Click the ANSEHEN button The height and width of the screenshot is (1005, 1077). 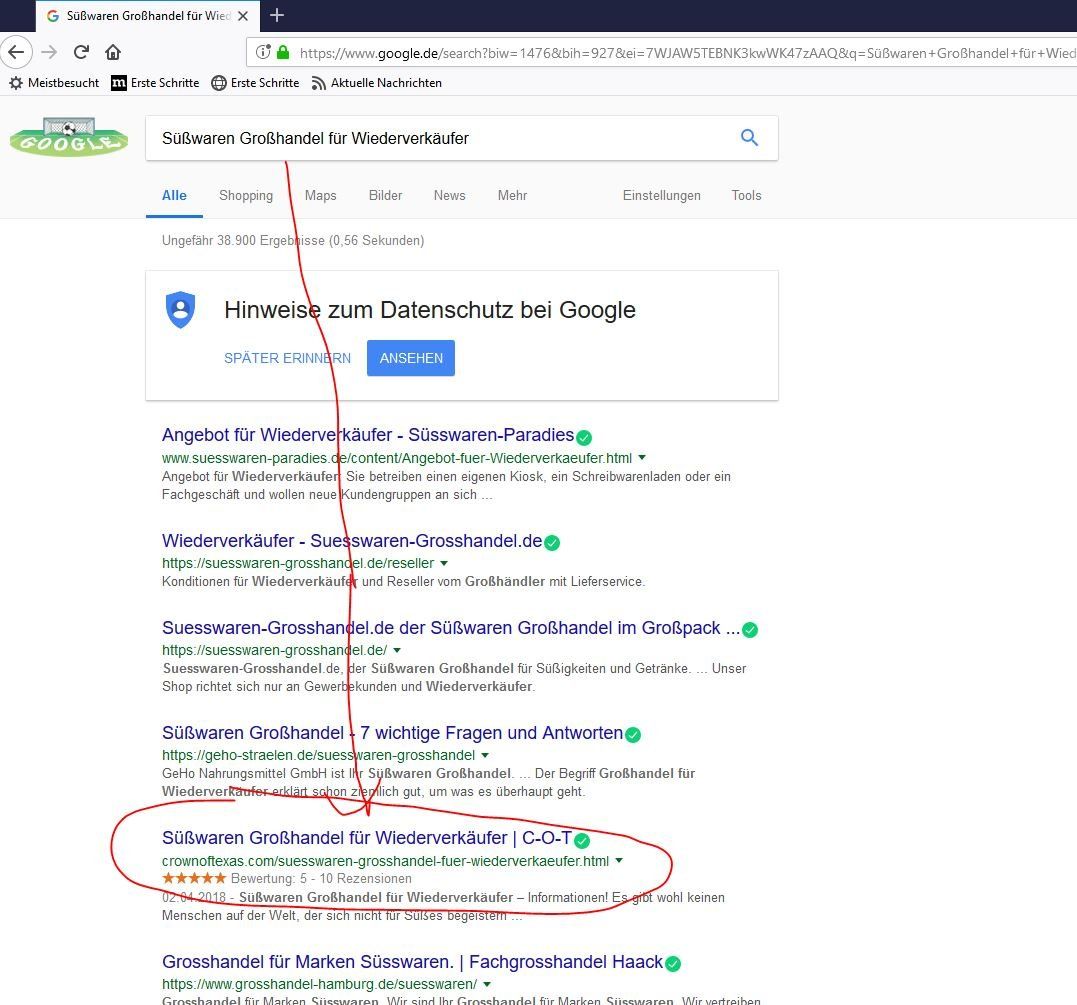(x=411, y=358)
